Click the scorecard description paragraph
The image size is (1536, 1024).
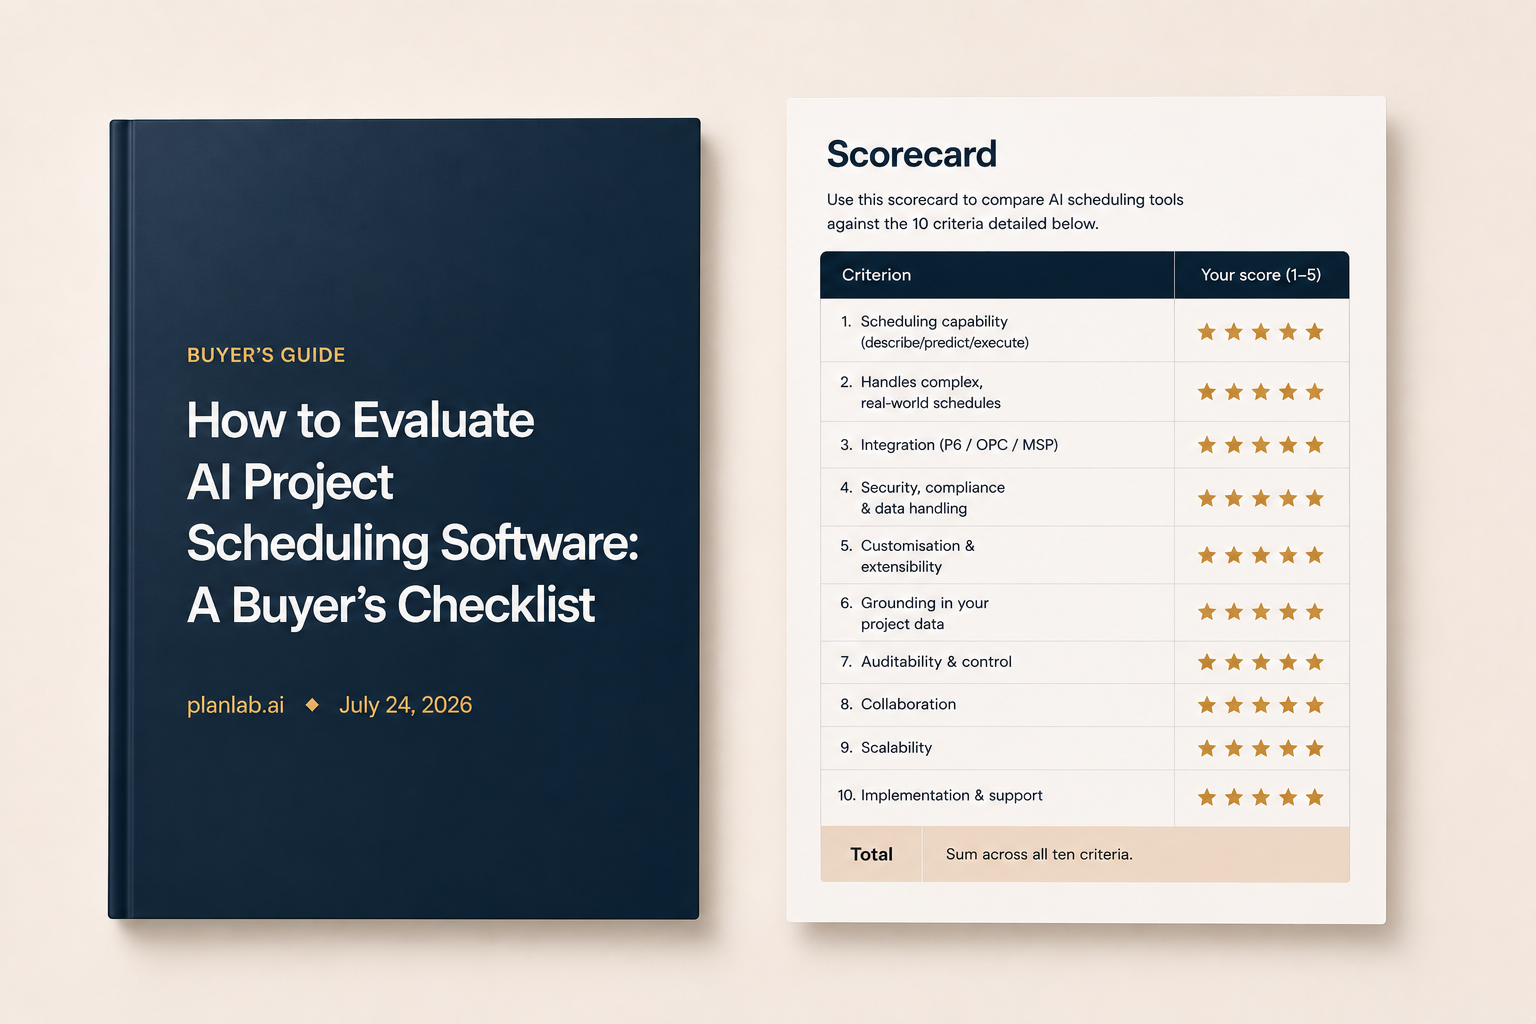point(1005,212)
